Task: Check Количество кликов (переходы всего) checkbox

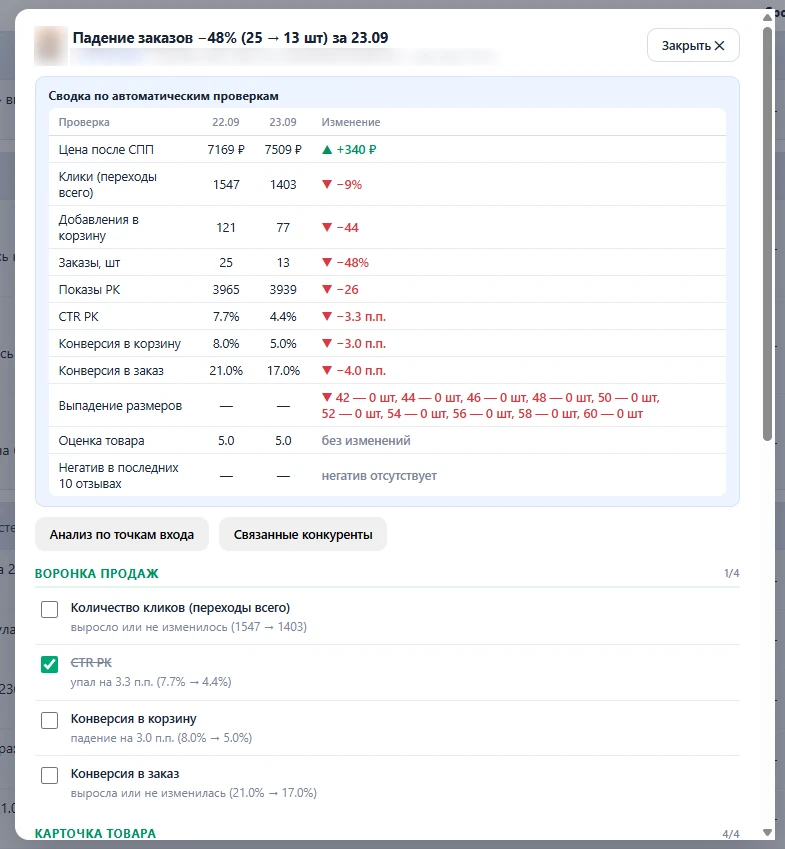Action: 49,609
